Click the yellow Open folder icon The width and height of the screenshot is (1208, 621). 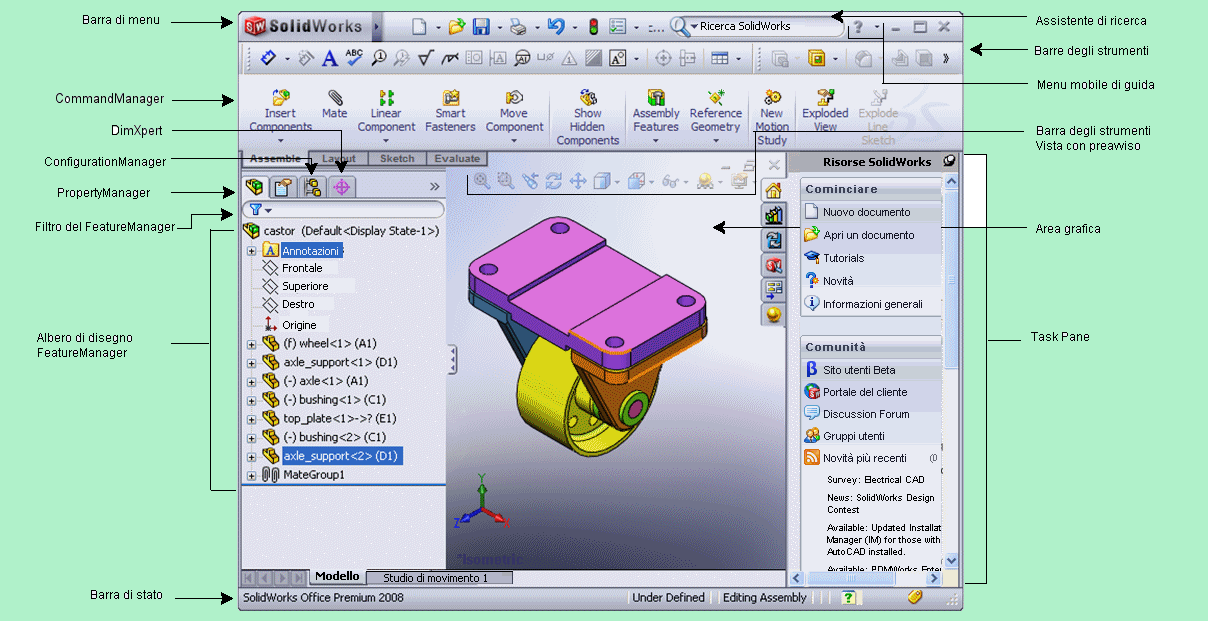click(457, 27)
